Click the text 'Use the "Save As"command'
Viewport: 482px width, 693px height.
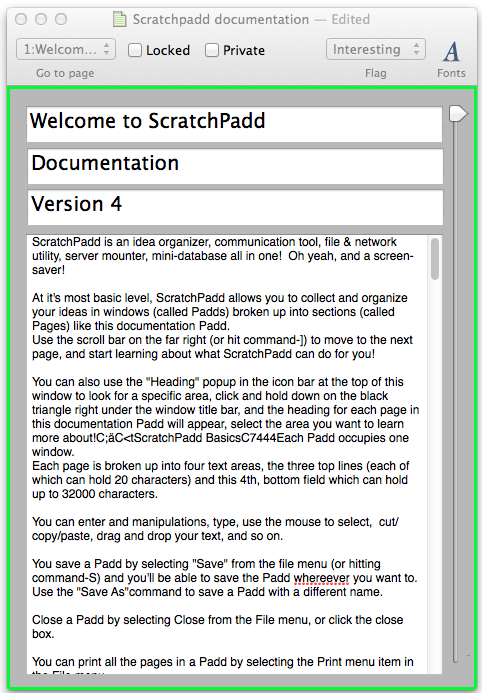(107, 592)
